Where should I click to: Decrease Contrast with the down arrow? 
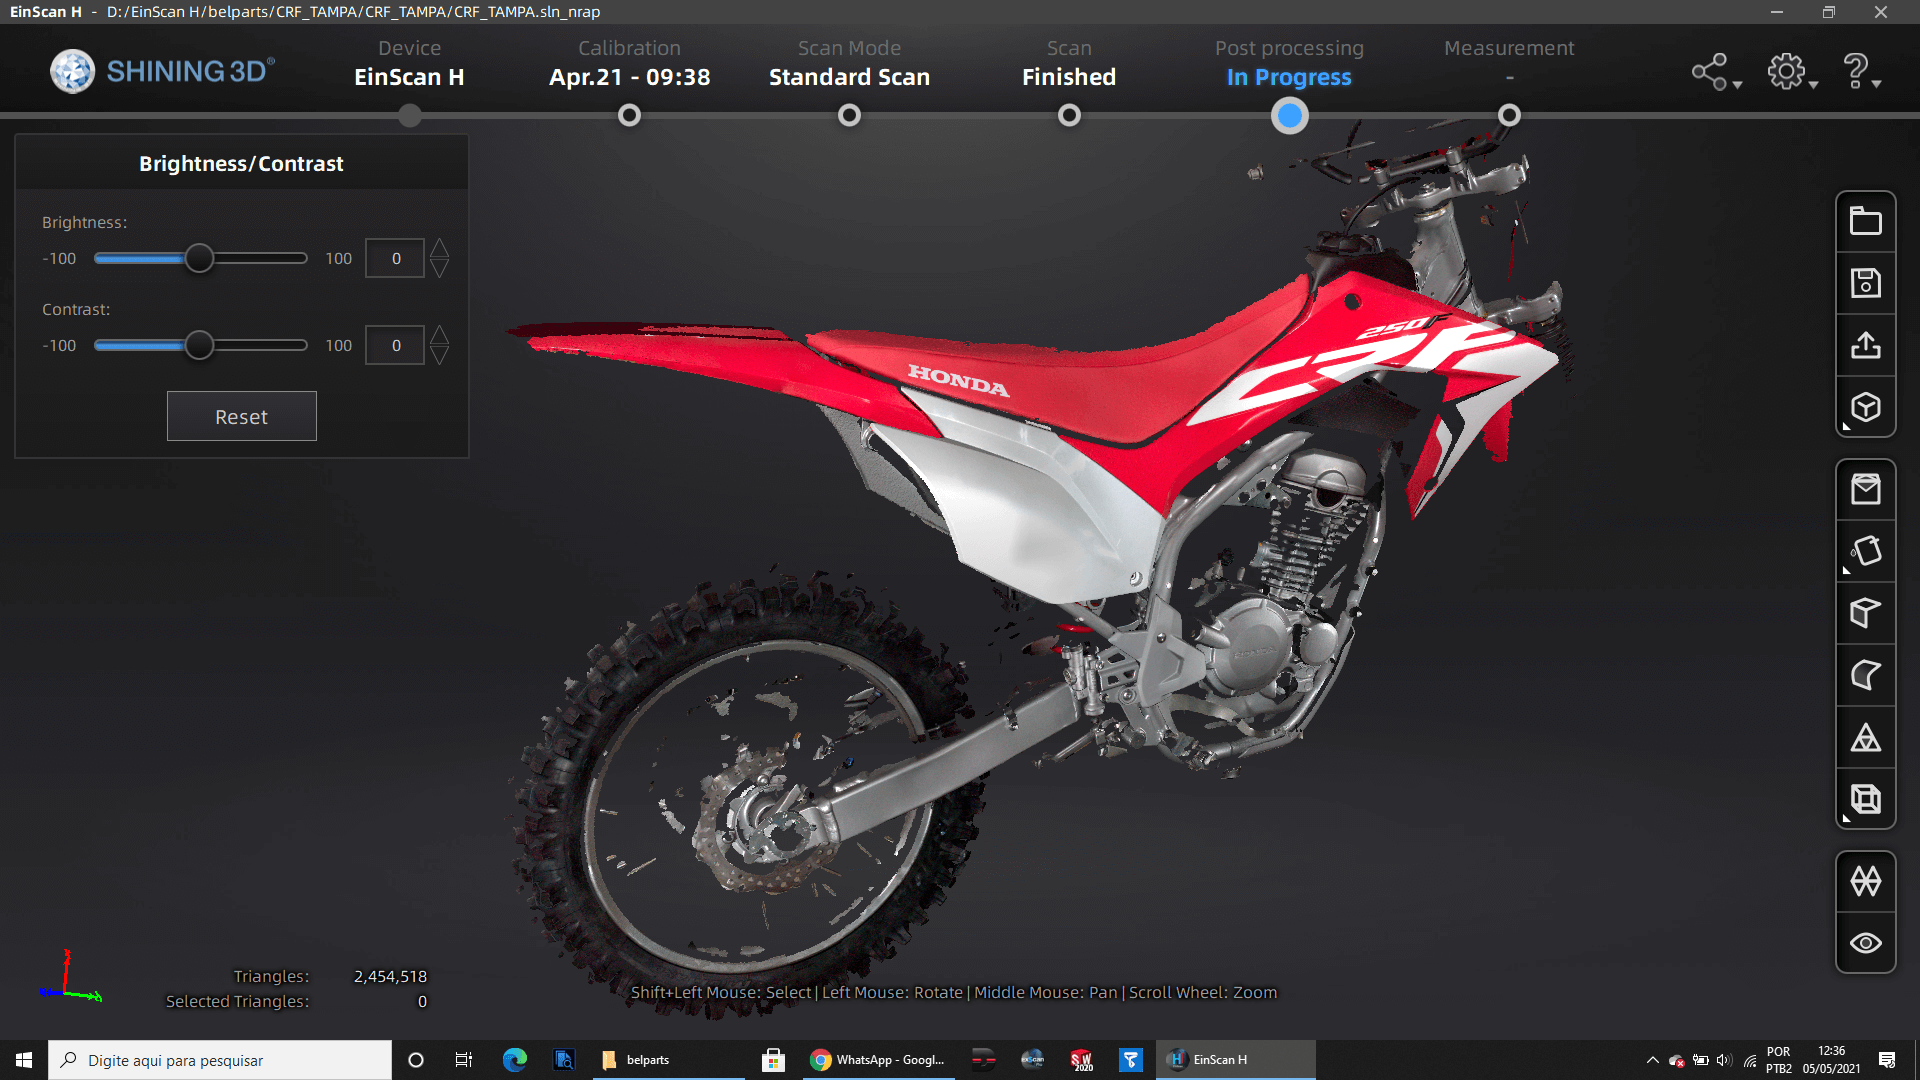[x=439, y=355]
